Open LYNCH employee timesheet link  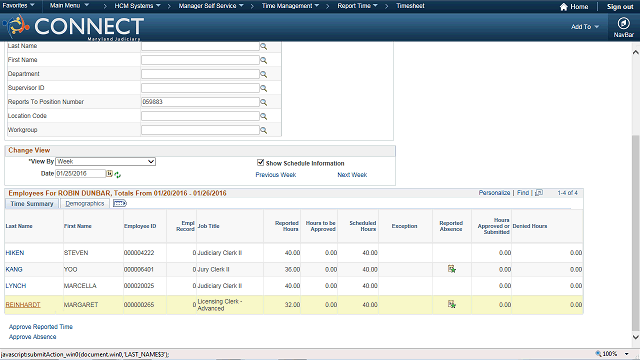tap(16, 286)
